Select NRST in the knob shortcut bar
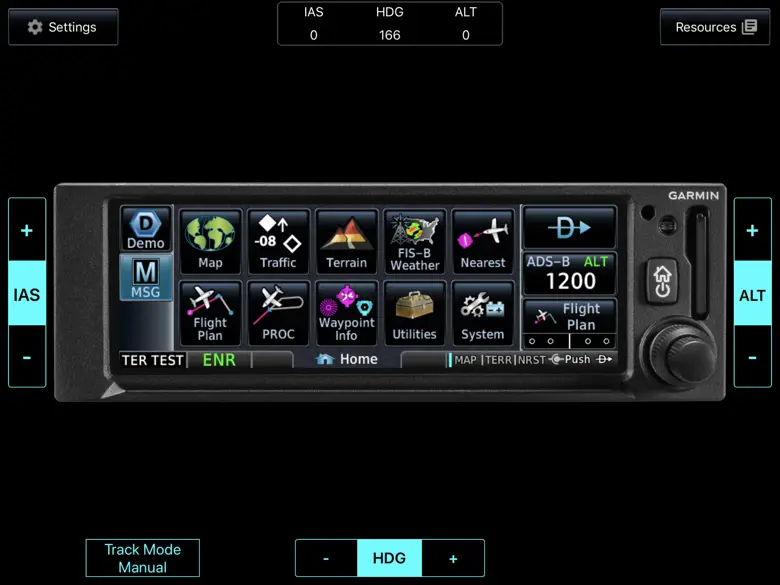Screen dimensions: 780x585 (532, 360)
